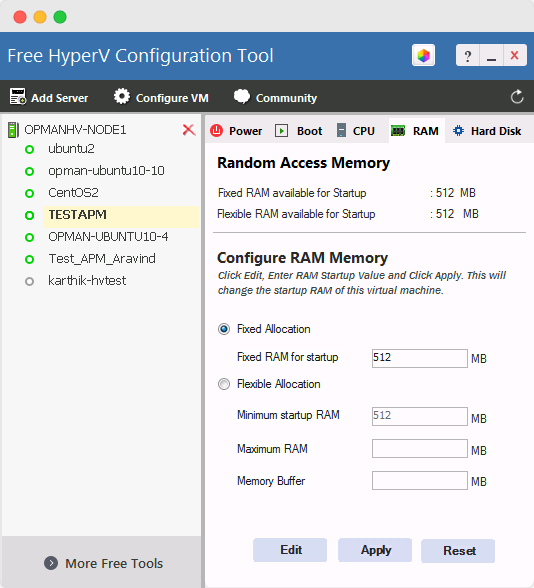
Task: Click the Maximum RAM input field
Action: tap(420, 448)
